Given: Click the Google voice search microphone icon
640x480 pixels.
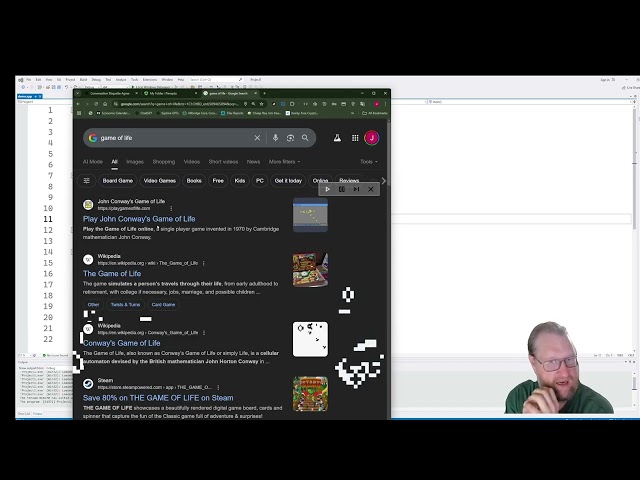Looking at the screenshot, I should 276,138.
